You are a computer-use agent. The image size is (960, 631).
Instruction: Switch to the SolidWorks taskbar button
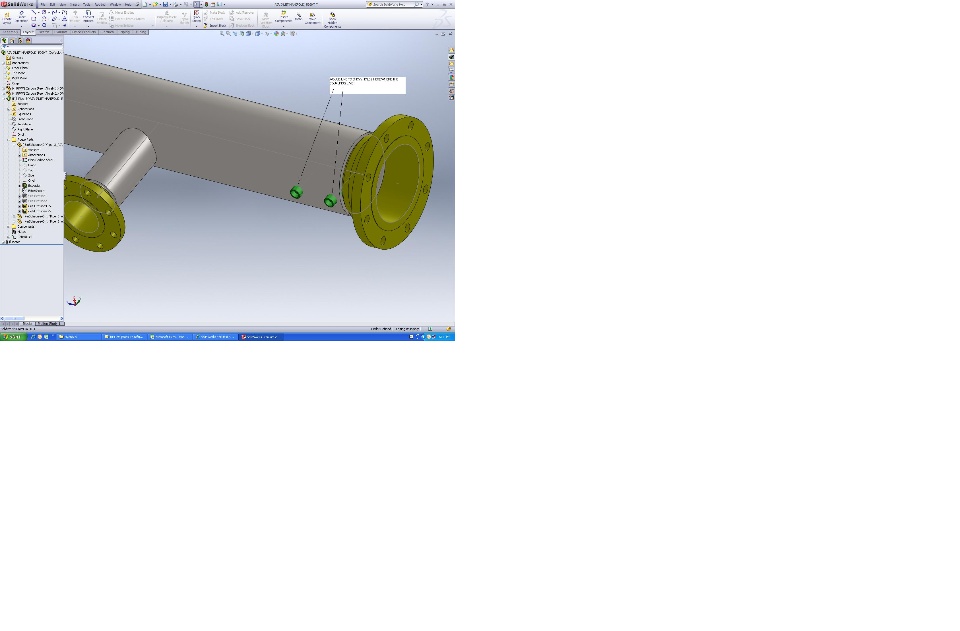click(261, 337)
